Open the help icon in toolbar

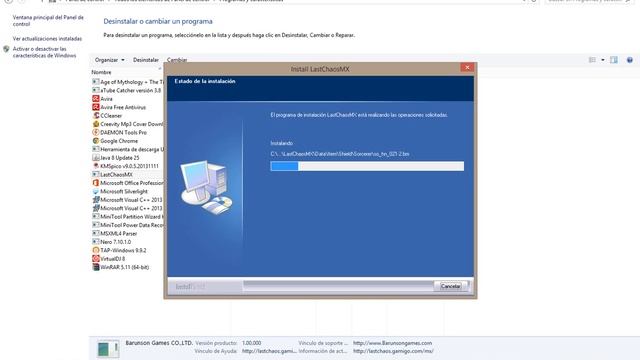point(630,60)
